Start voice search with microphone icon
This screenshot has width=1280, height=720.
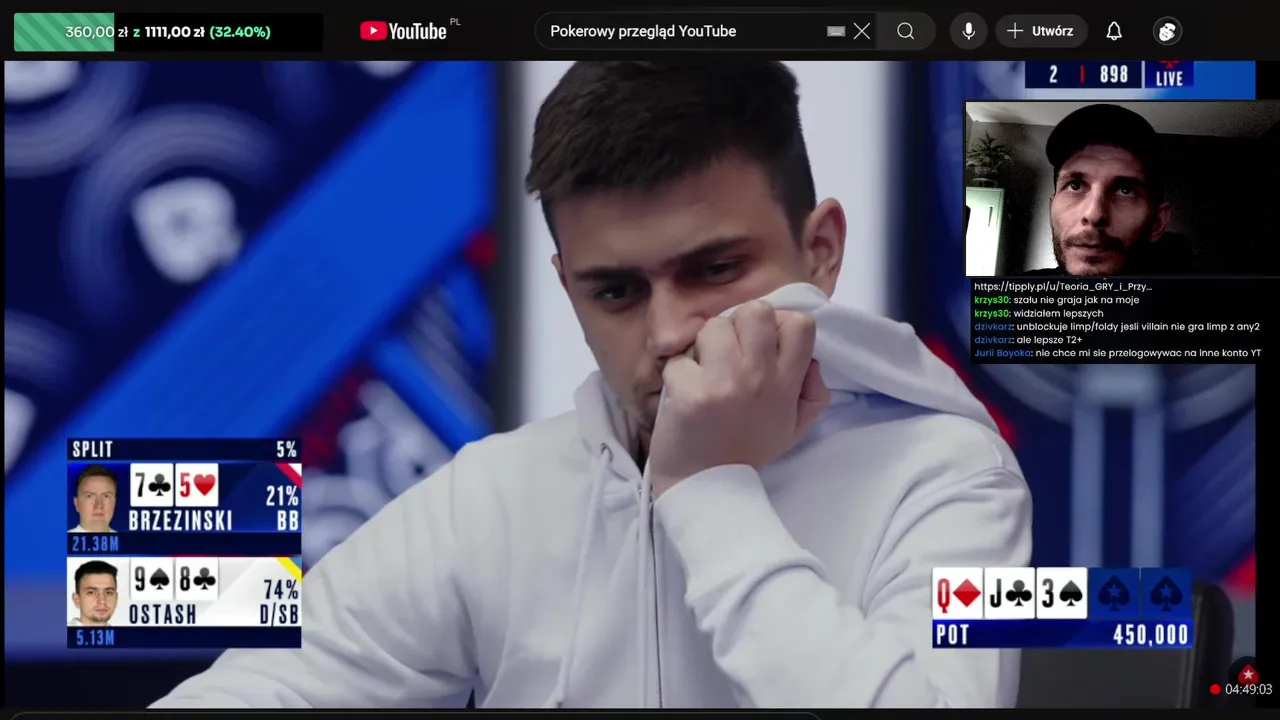coord(968,31)
